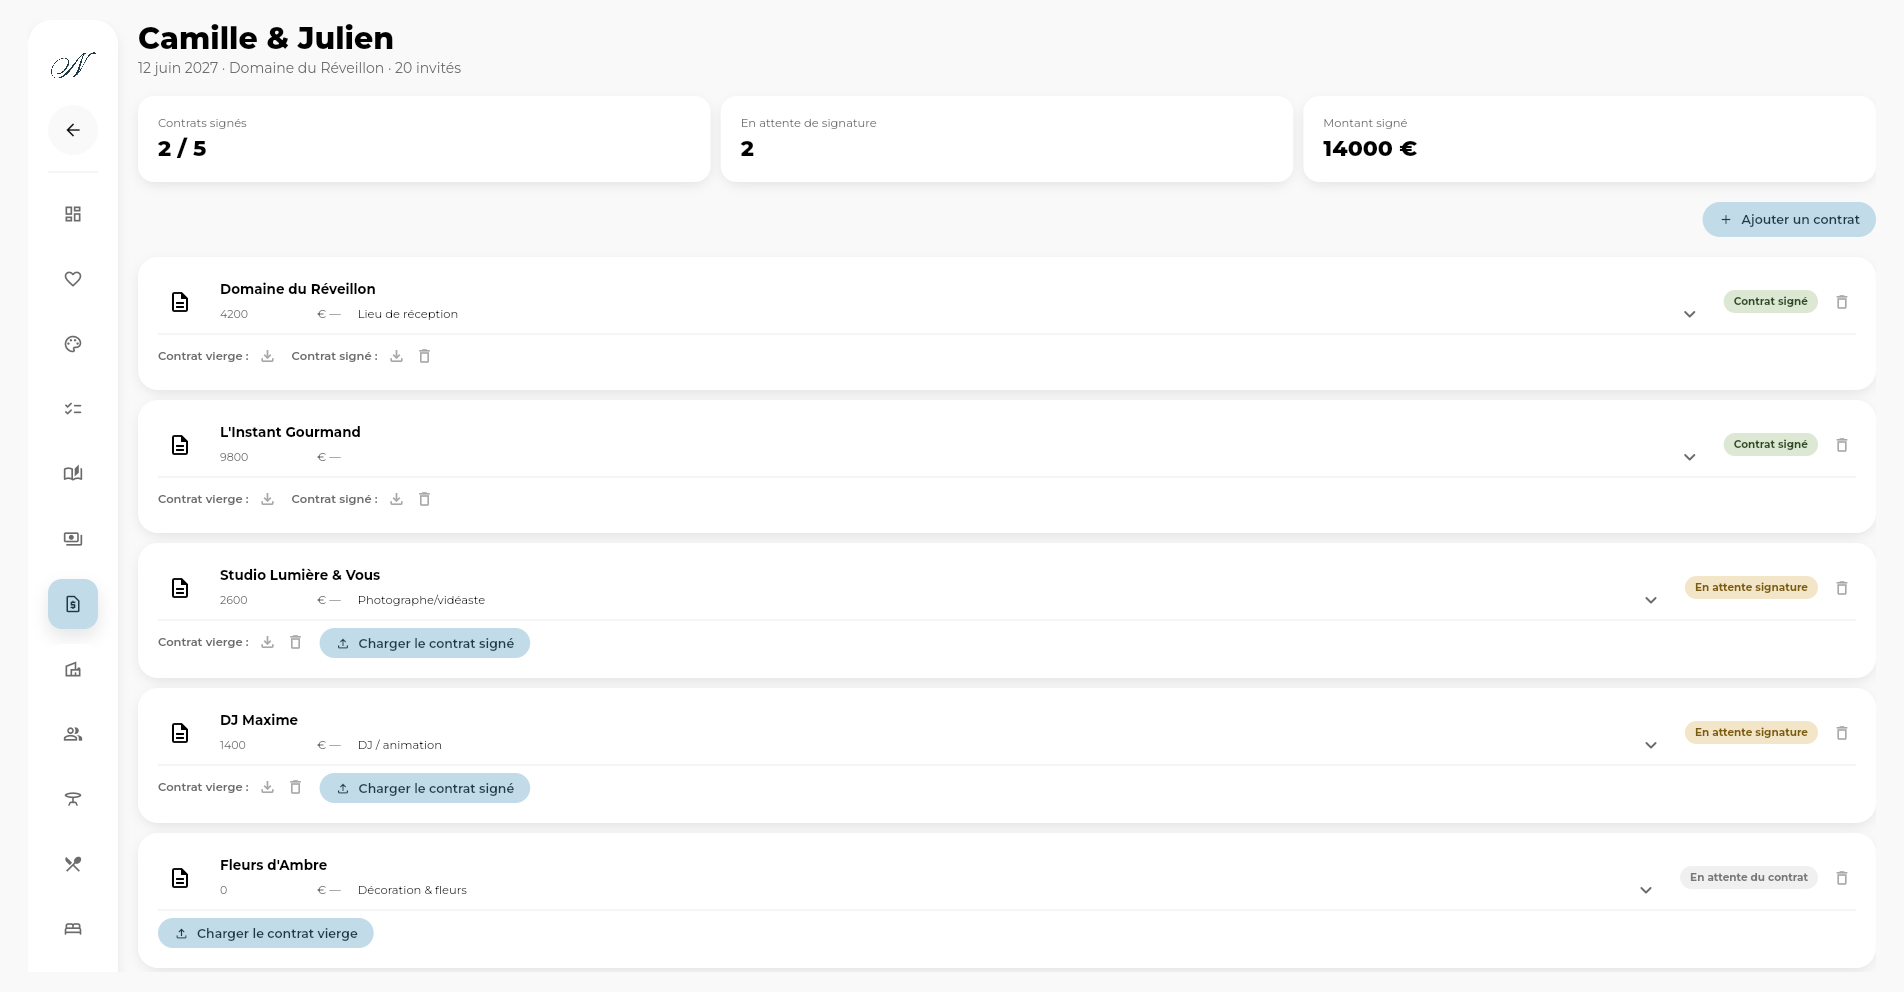The image size is (1904, 992).
Task: Open the dashboard grid icon in sidebar
Action: pos(73,214)
